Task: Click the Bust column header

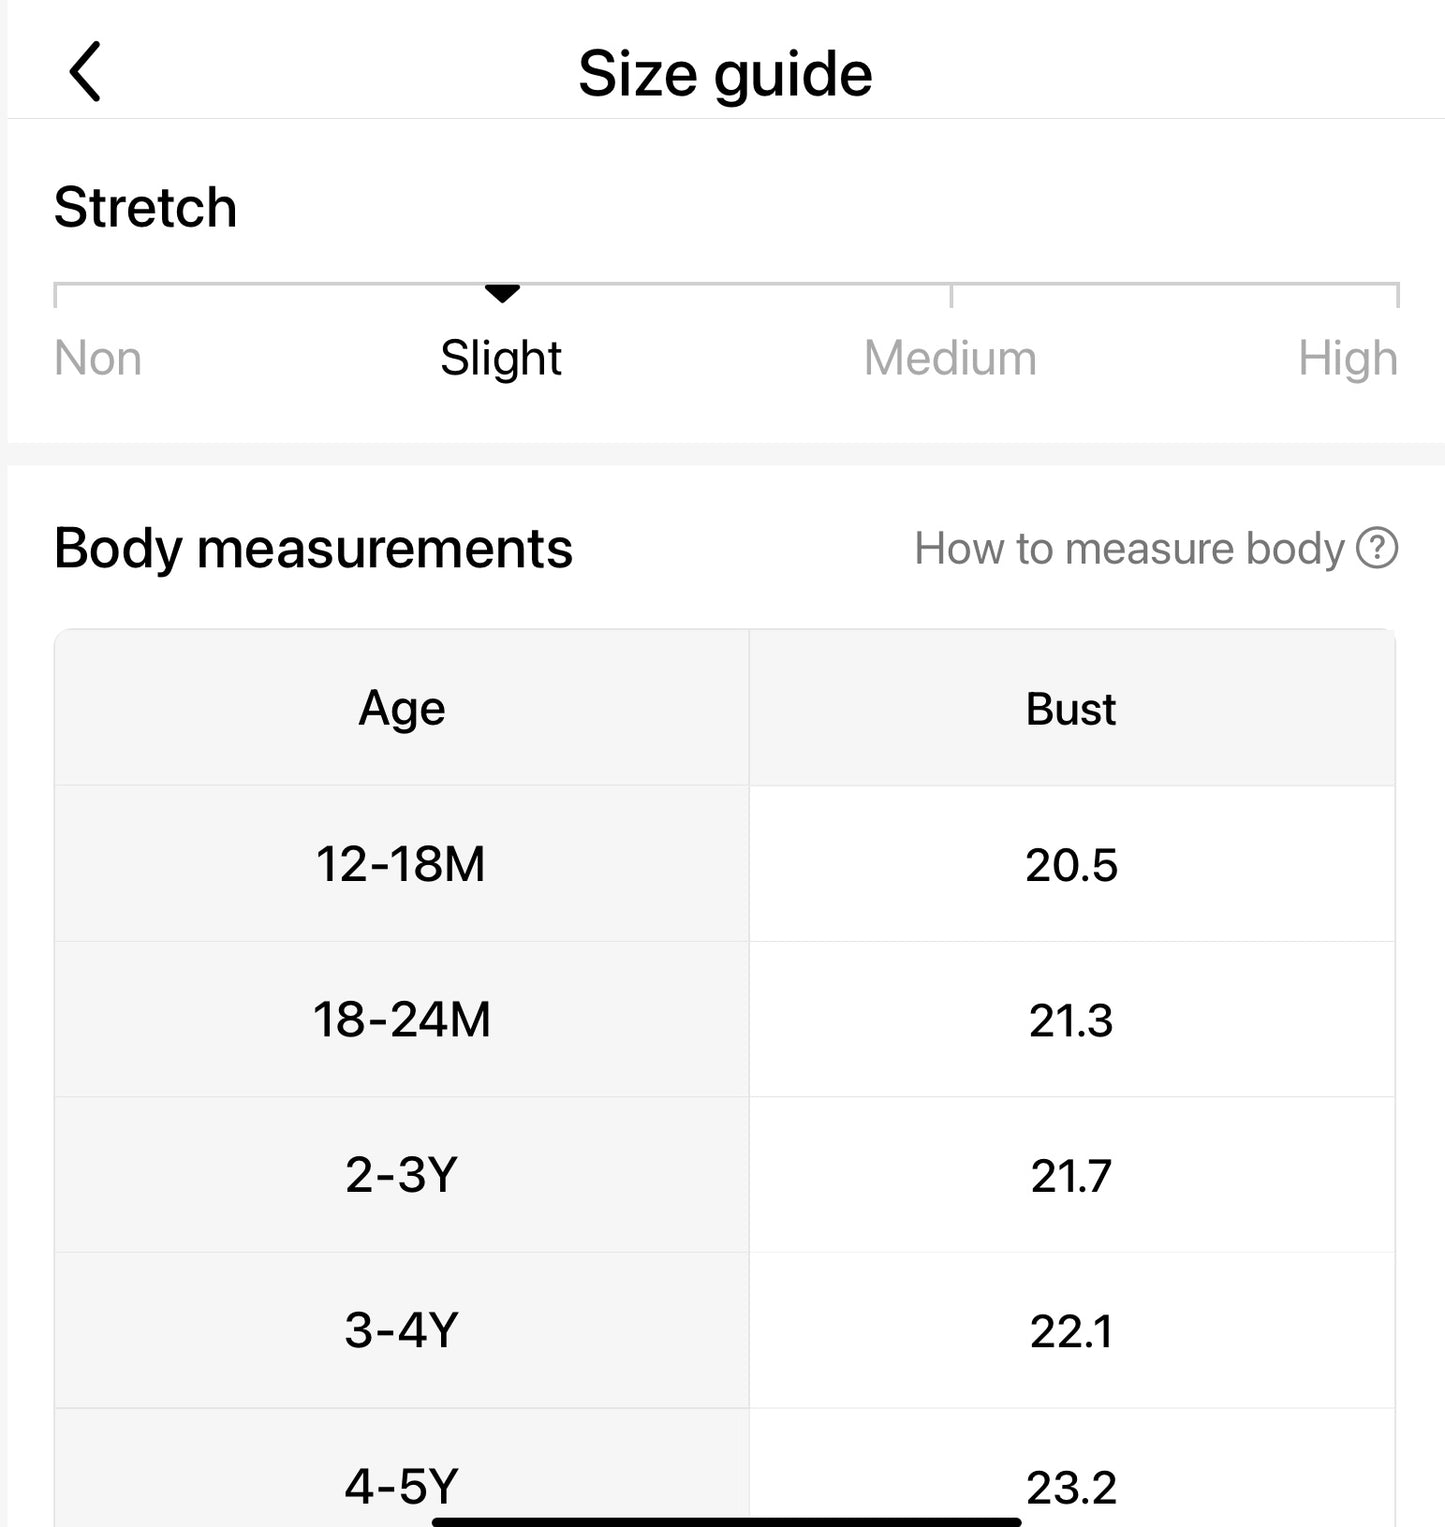Action: [x=1071, y=709]
